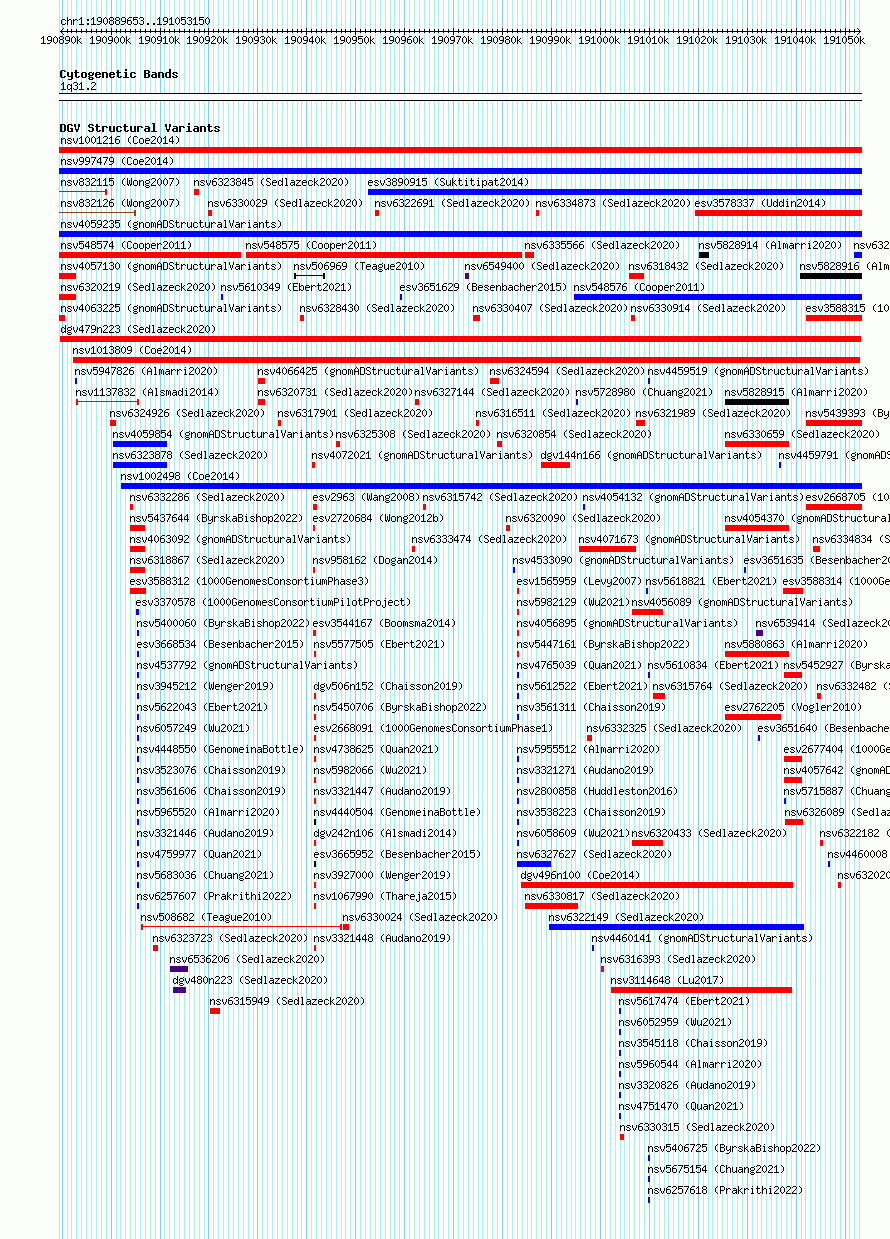Click esv2720684 (Wong2012b) label
The image size is (890, 1239).
378,518
